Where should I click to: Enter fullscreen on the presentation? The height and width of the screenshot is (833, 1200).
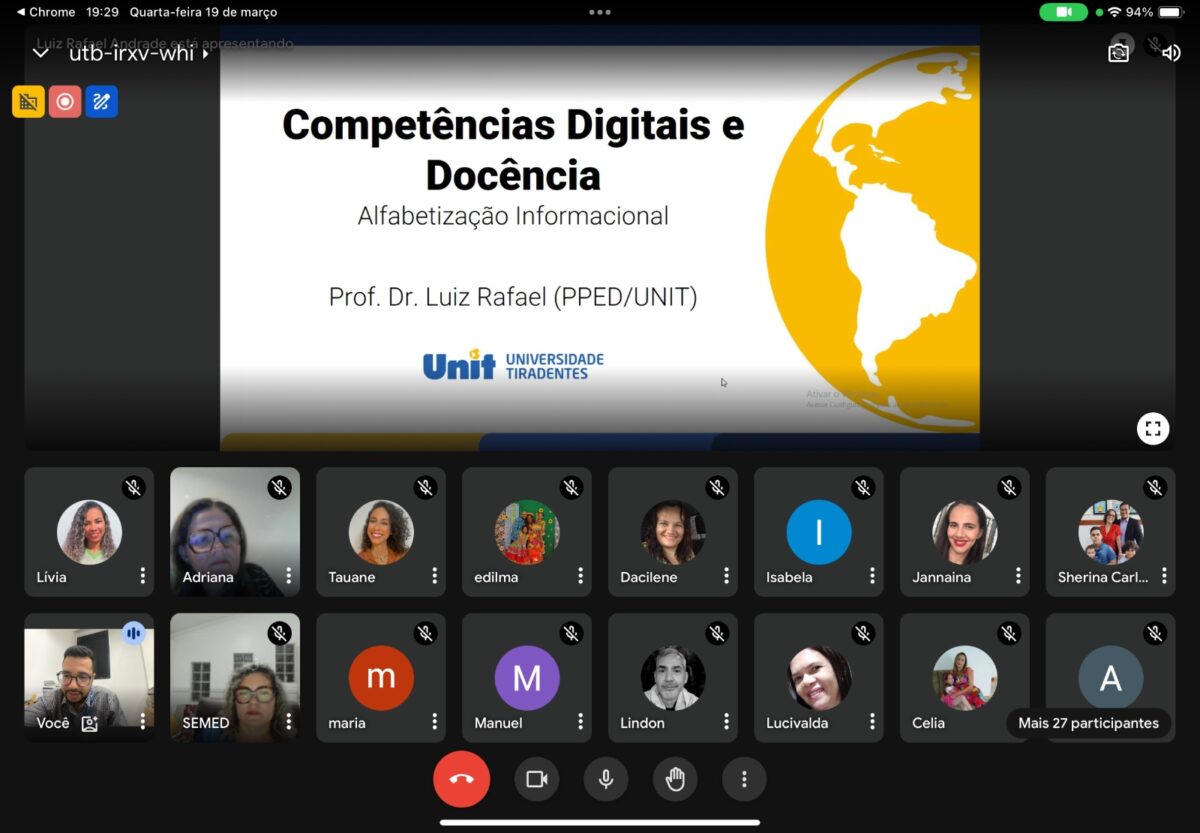click(1153, 428)
